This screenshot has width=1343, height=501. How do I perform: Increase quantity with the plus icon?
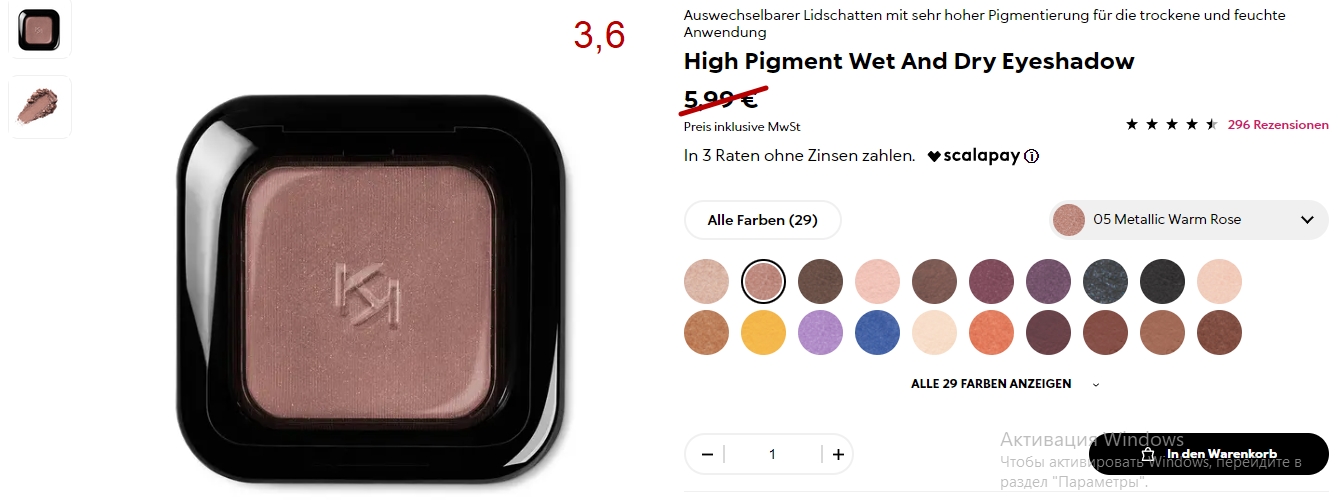838,454
